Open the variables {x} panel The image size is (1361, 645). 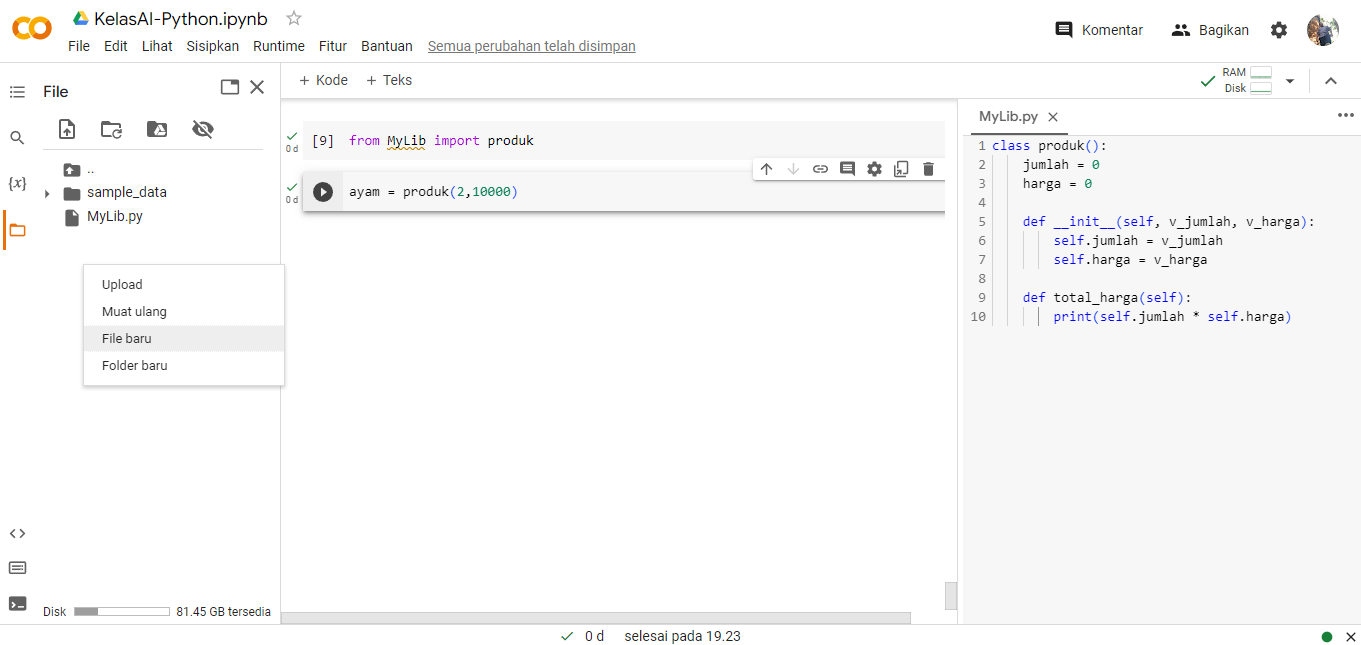pos(17,184)
